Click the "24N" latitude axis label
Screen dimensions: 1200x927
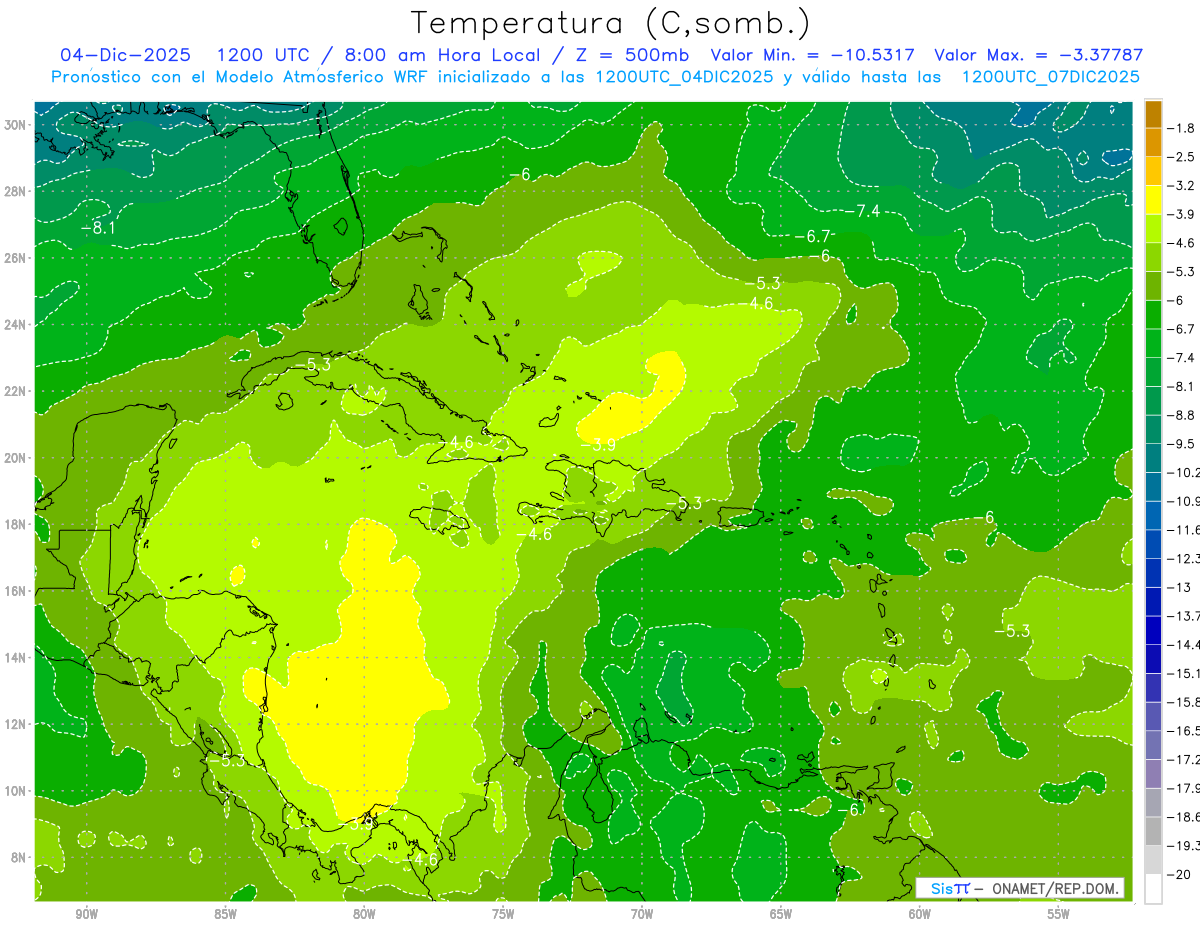click(x=15, y=324)
